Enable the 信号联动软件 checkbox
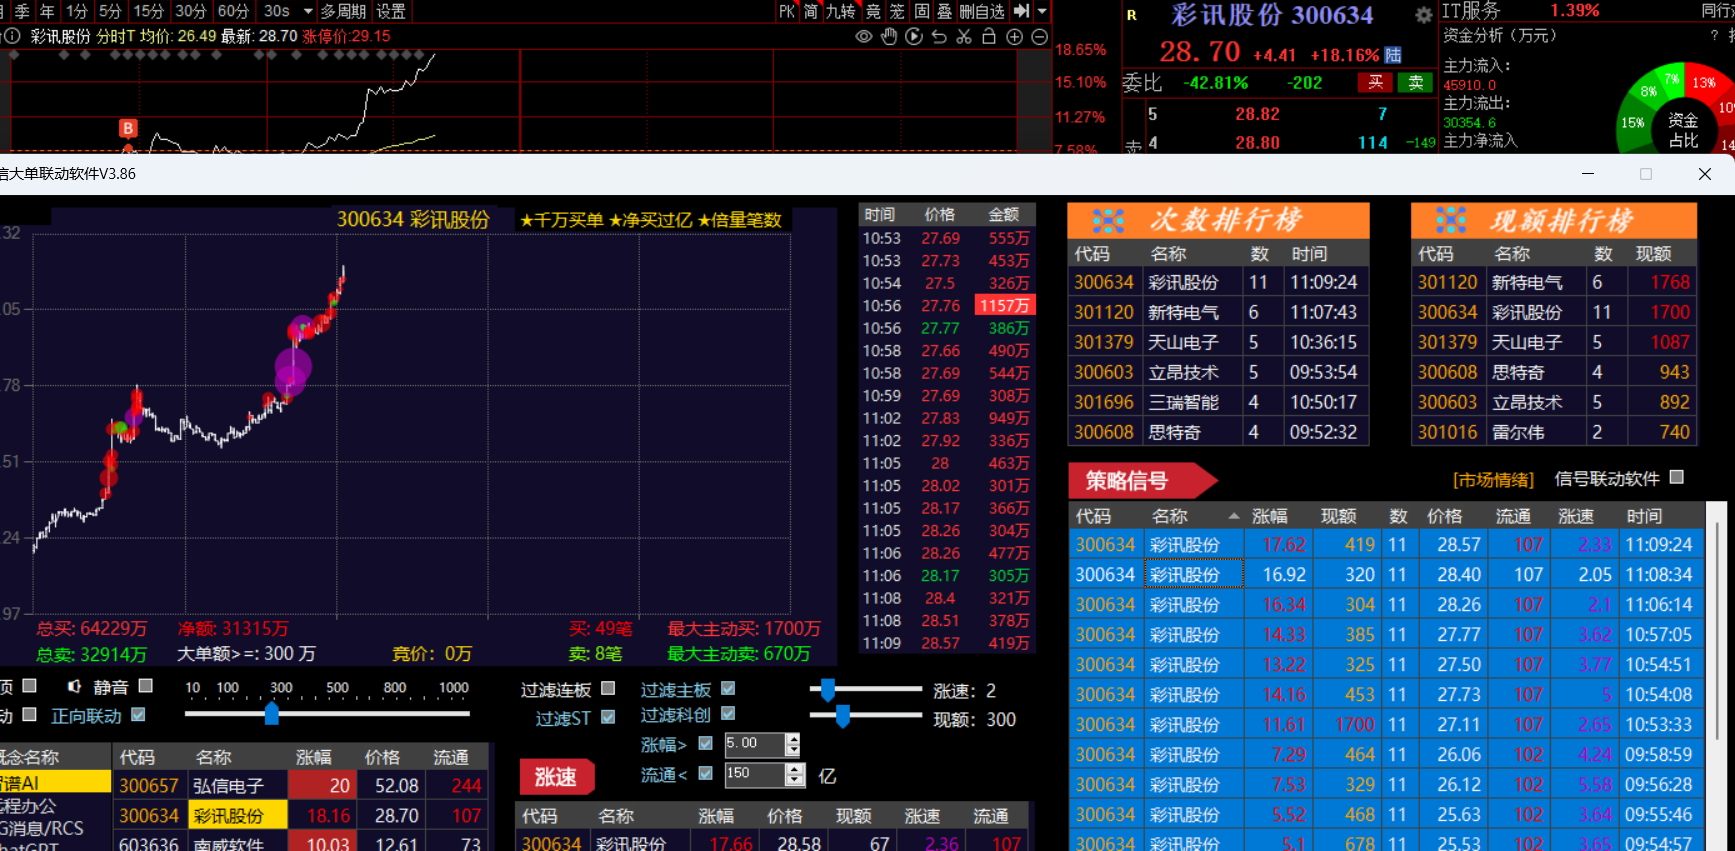This screenshot has width=1735, height=851. click(1677, 477)
